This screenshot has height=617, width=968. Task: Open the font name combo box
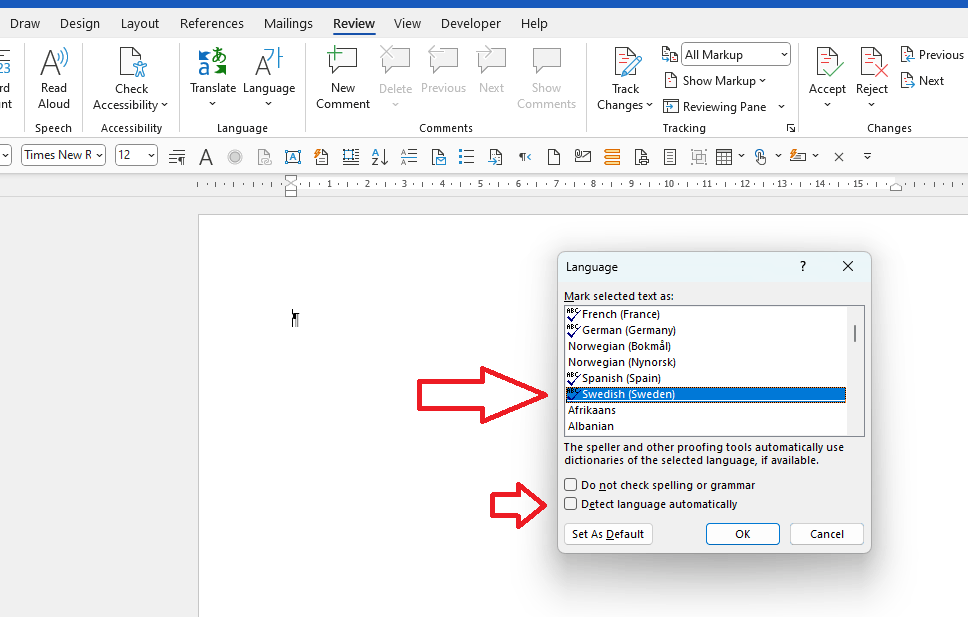click(x=64, y=155)
